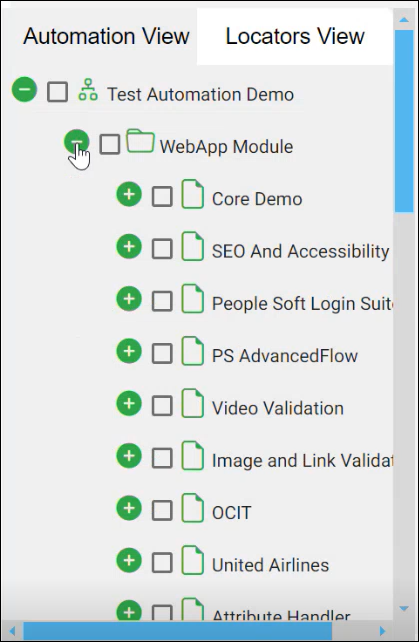Select the Video Validation label
The width and height of the screenshot is (419, 642).
(278, 408)
